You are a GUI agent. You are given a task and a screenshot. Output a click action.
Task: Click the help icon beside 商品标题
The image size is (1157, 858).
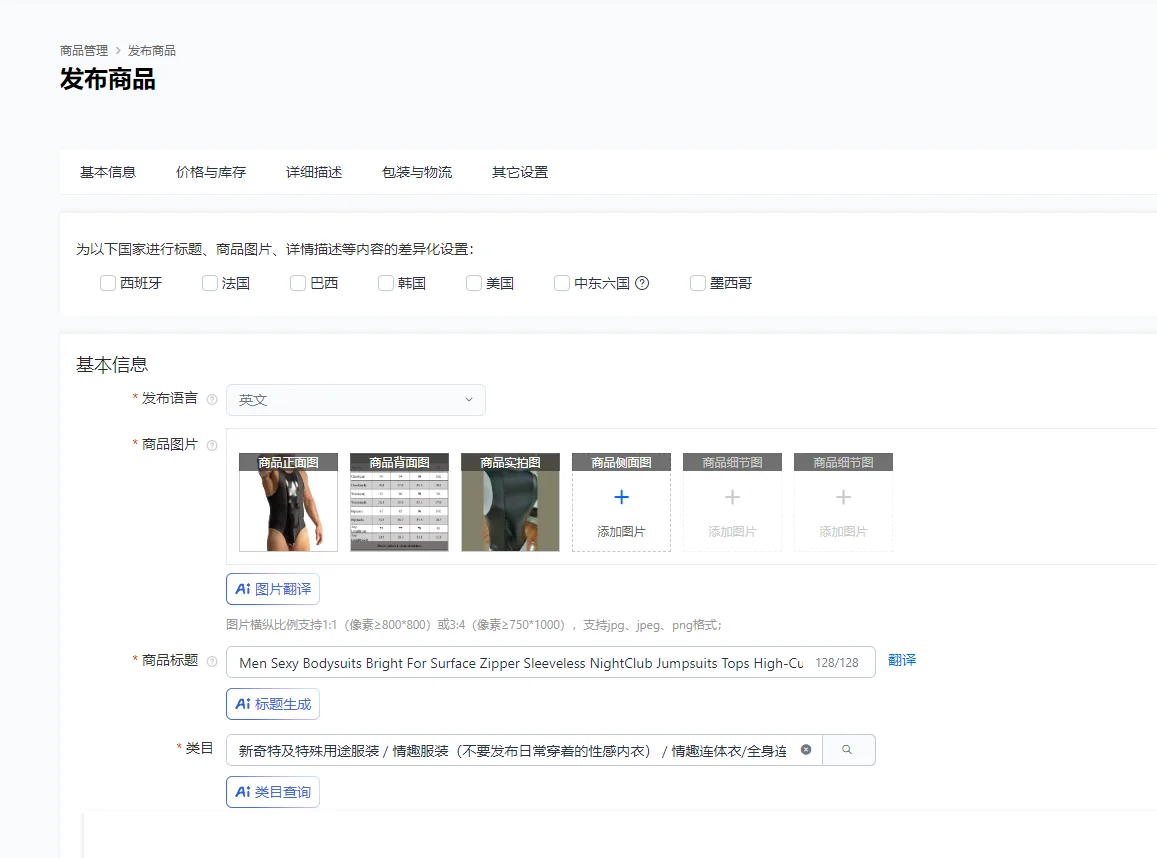click(x=212, y=661)
